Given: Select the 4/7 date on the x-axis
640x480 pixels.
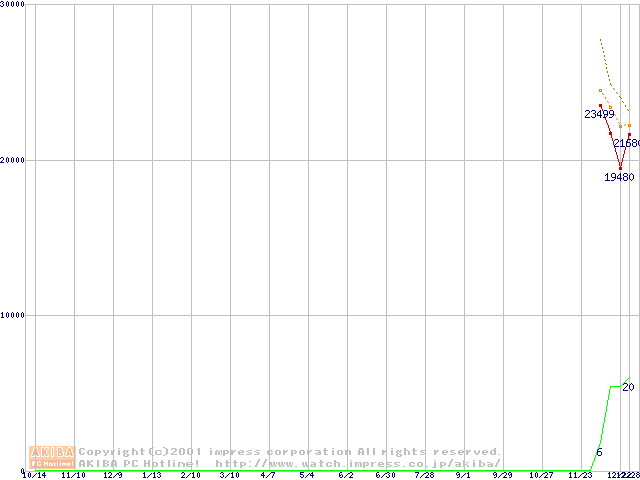Looking at the screenshot, I should [x=268, y=475].
